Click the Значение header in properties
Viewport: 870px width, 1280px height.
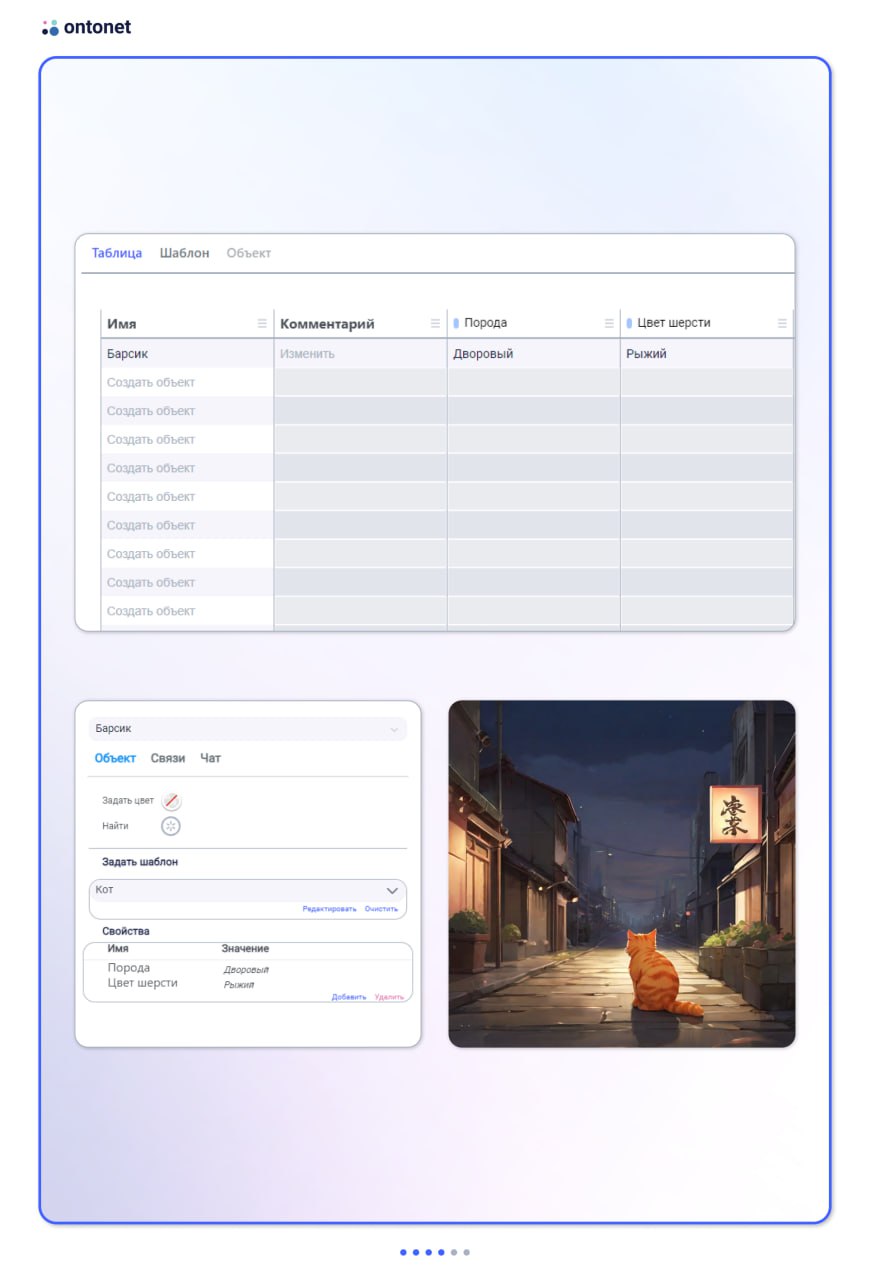coord(245,949)
